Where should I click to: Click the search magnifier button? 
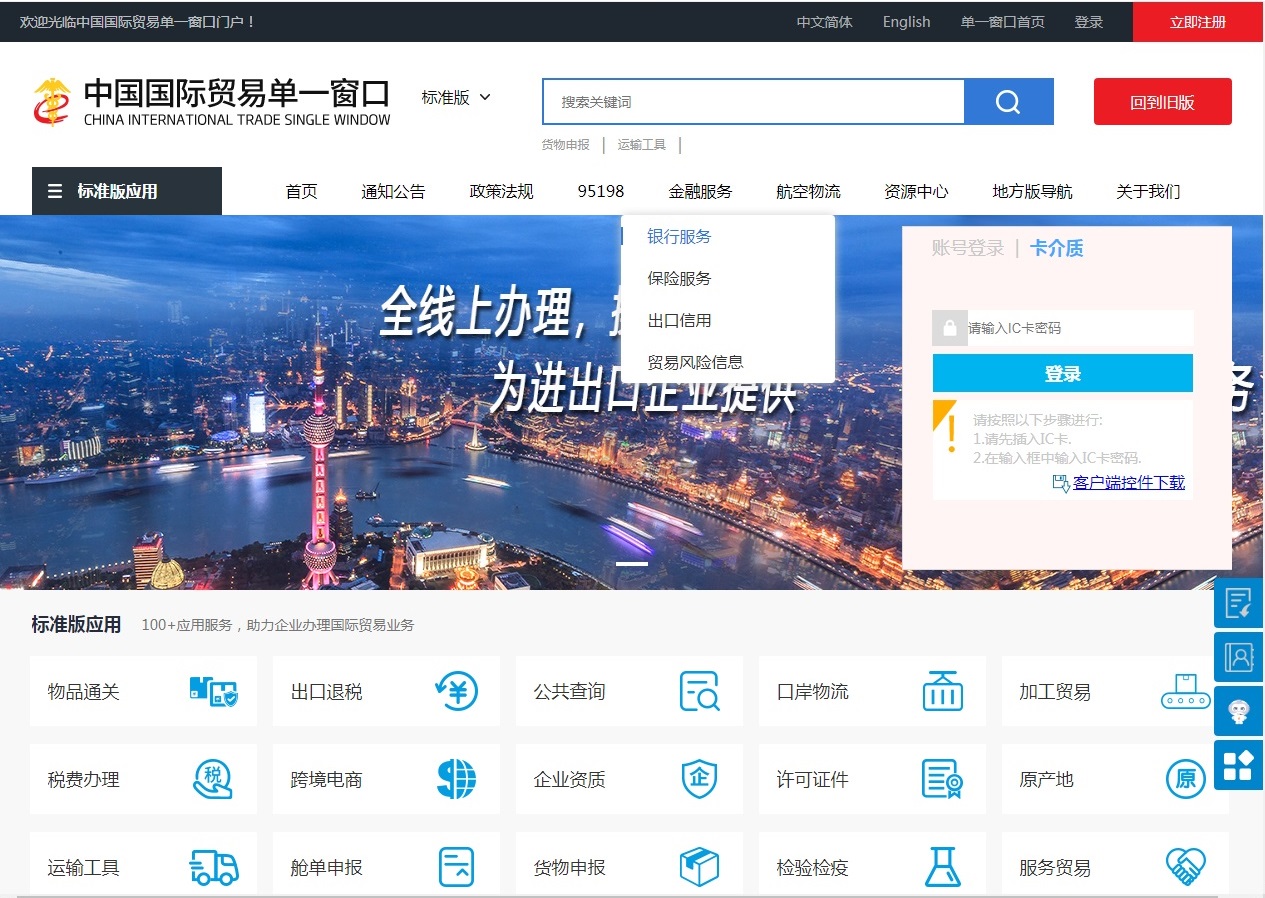(x=1008, y=101)
